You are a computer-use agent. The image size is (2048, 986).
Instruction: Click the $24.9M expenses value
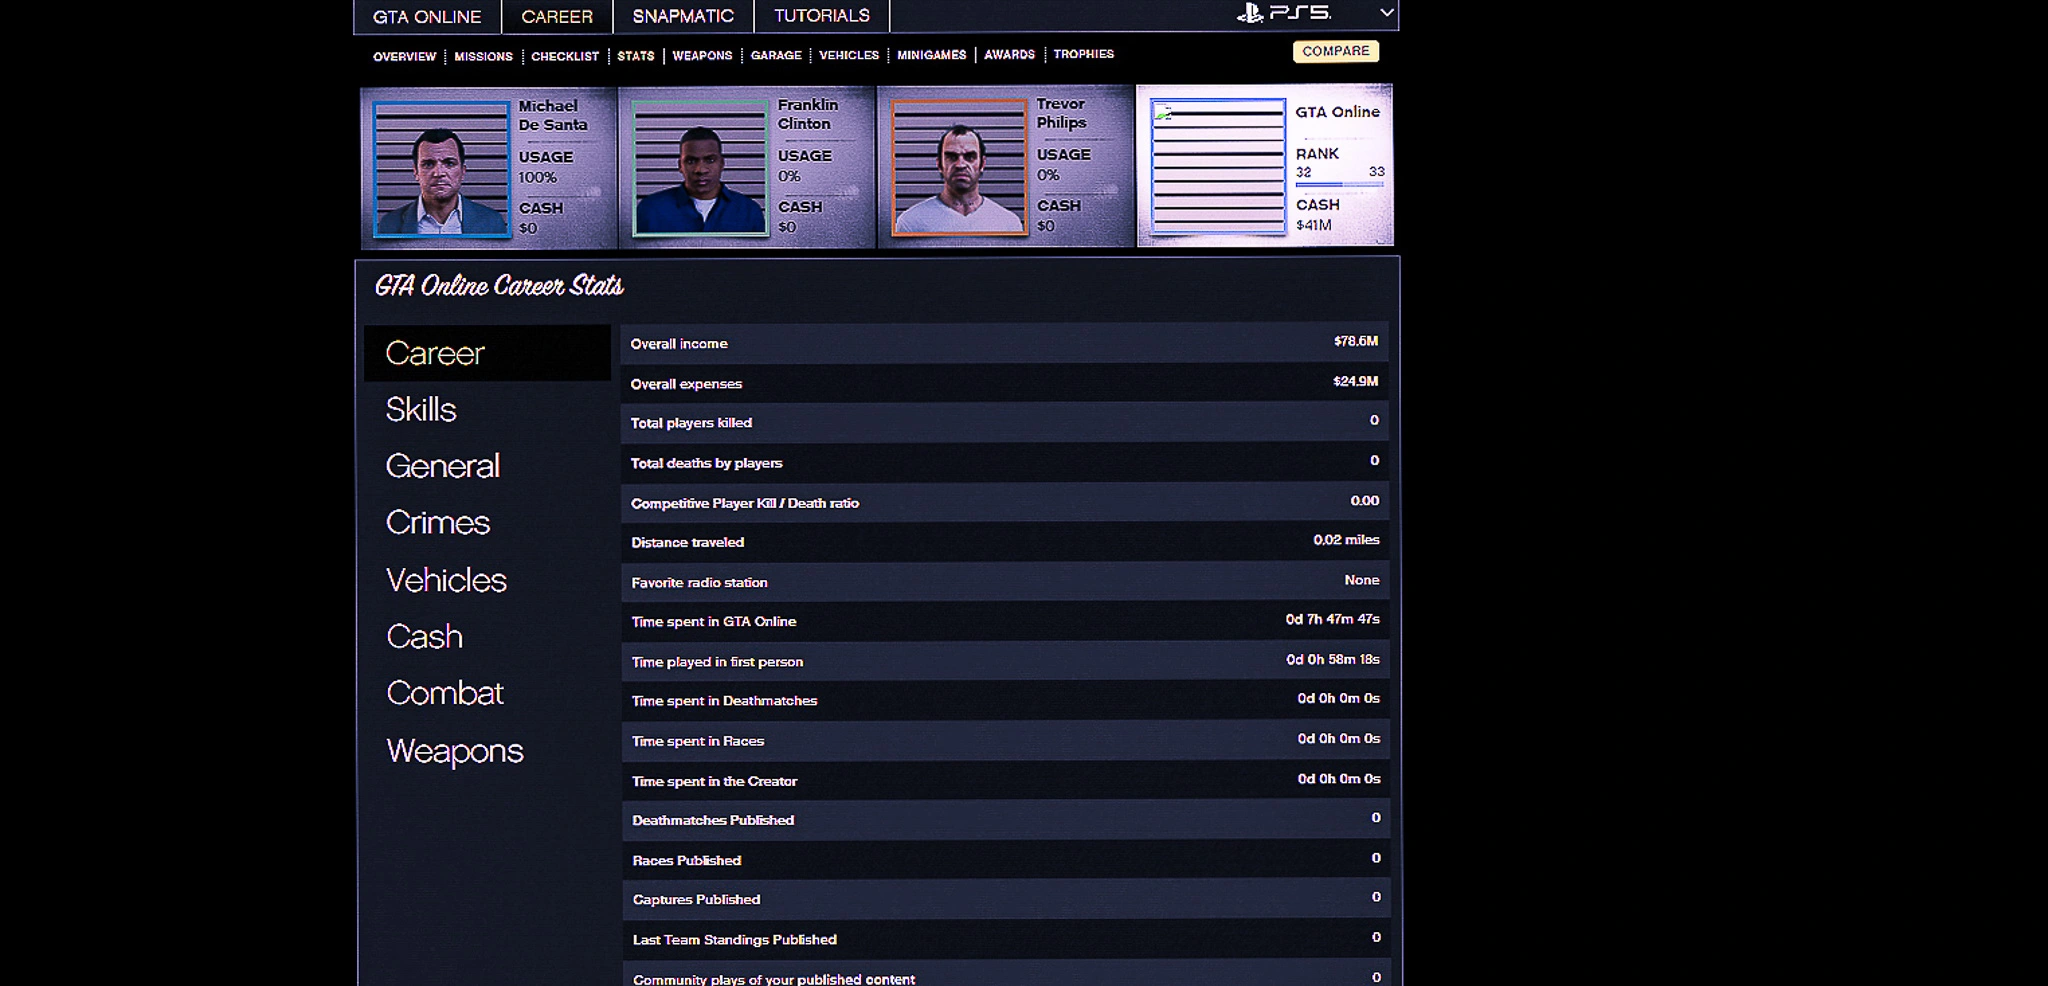[x=1356, y=381]
